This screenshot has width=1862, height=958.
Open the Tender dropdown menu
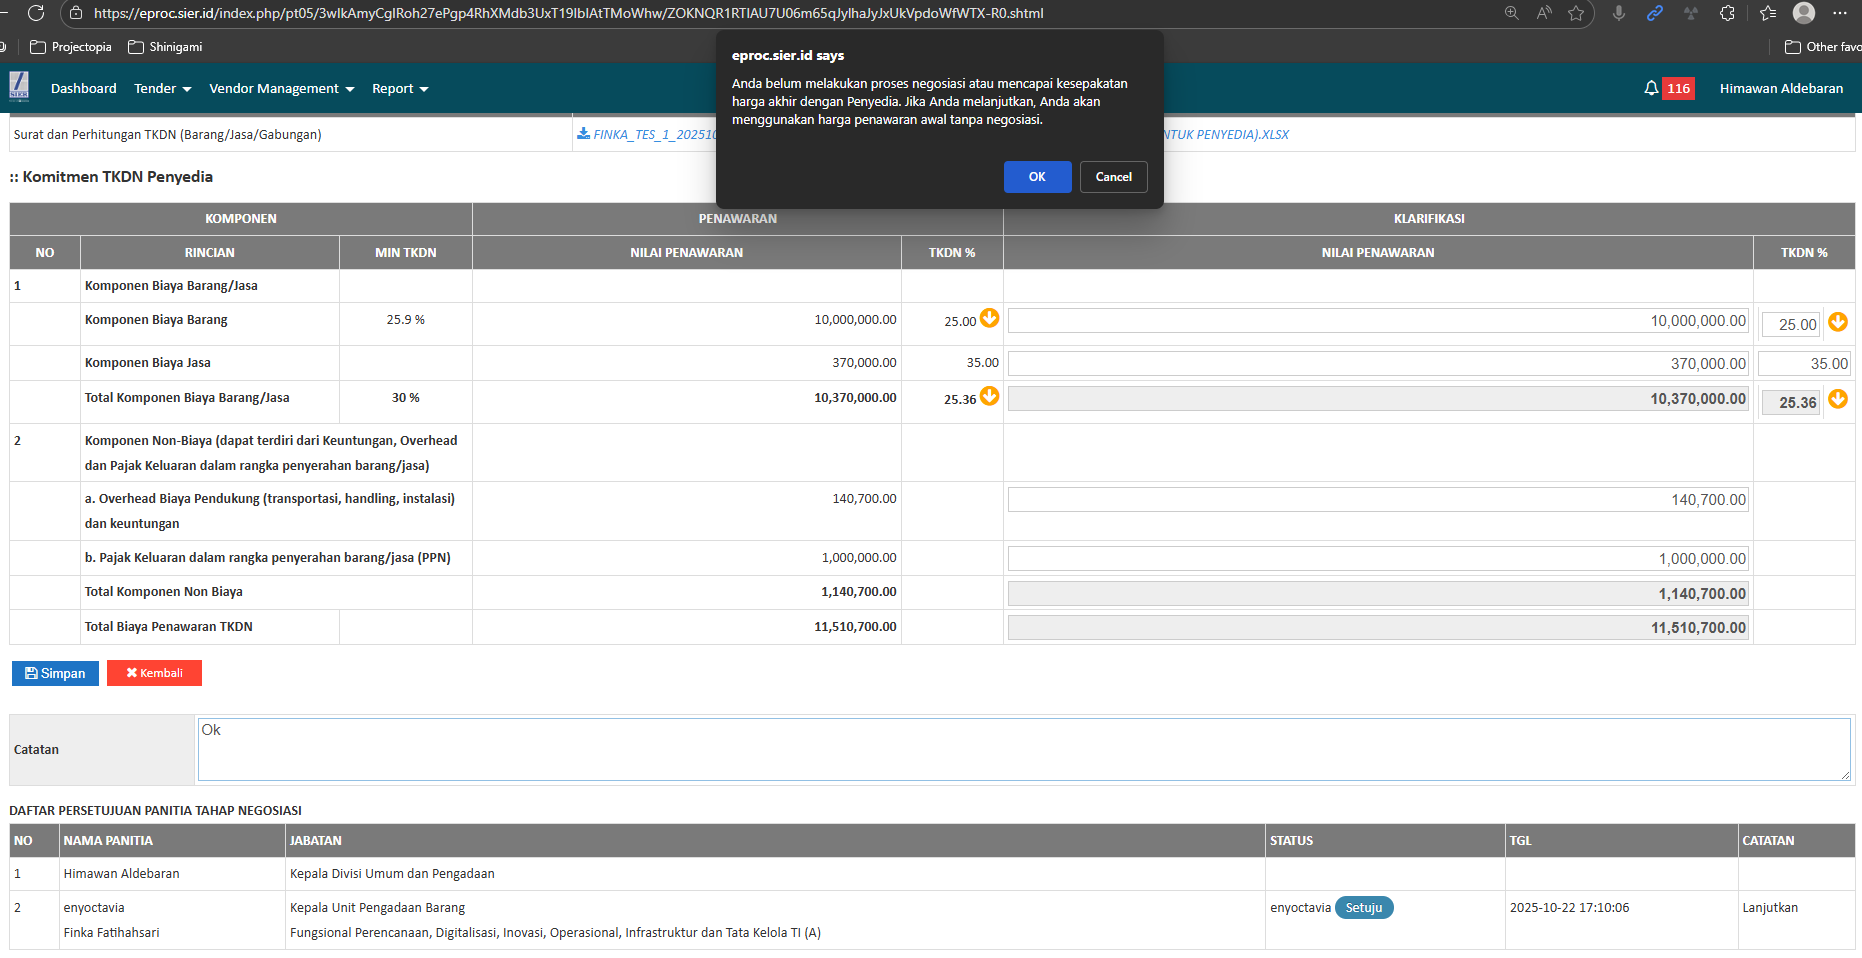(x=162, y=89)
